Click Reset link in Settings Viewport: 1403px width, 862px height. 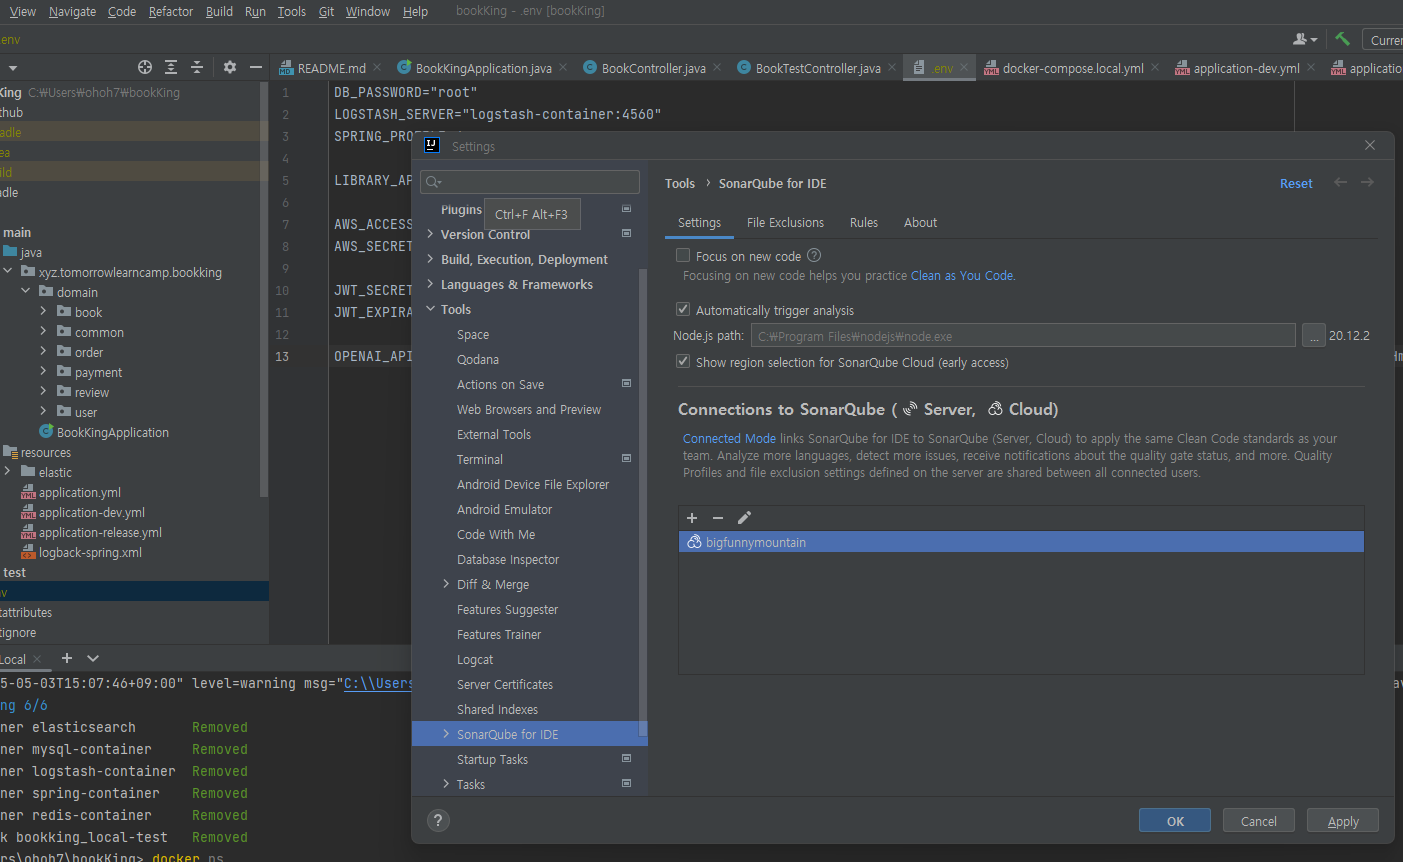tap(1296, 183)
